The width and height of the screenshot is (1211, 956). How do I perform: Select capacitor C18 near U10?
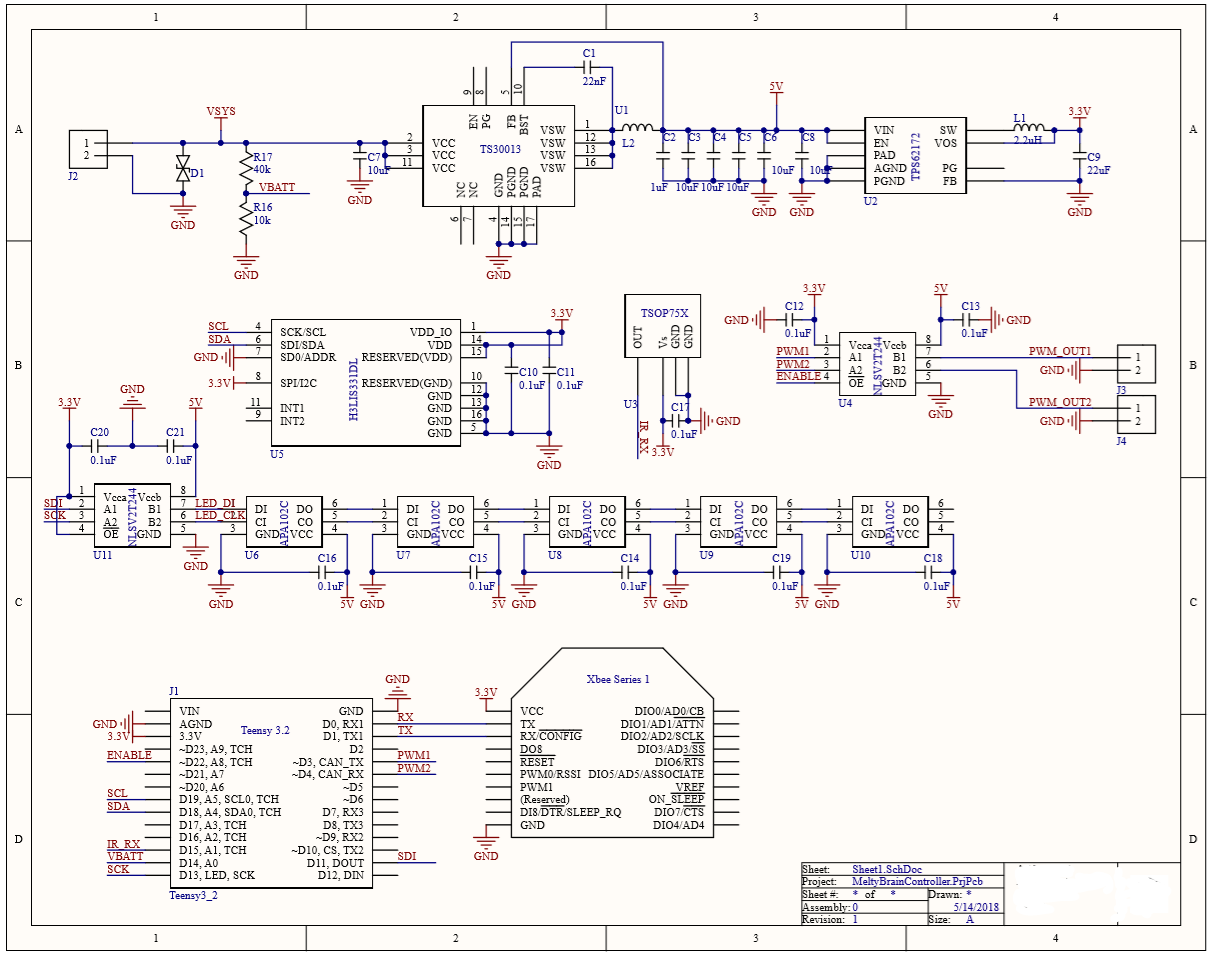[929, 572]
